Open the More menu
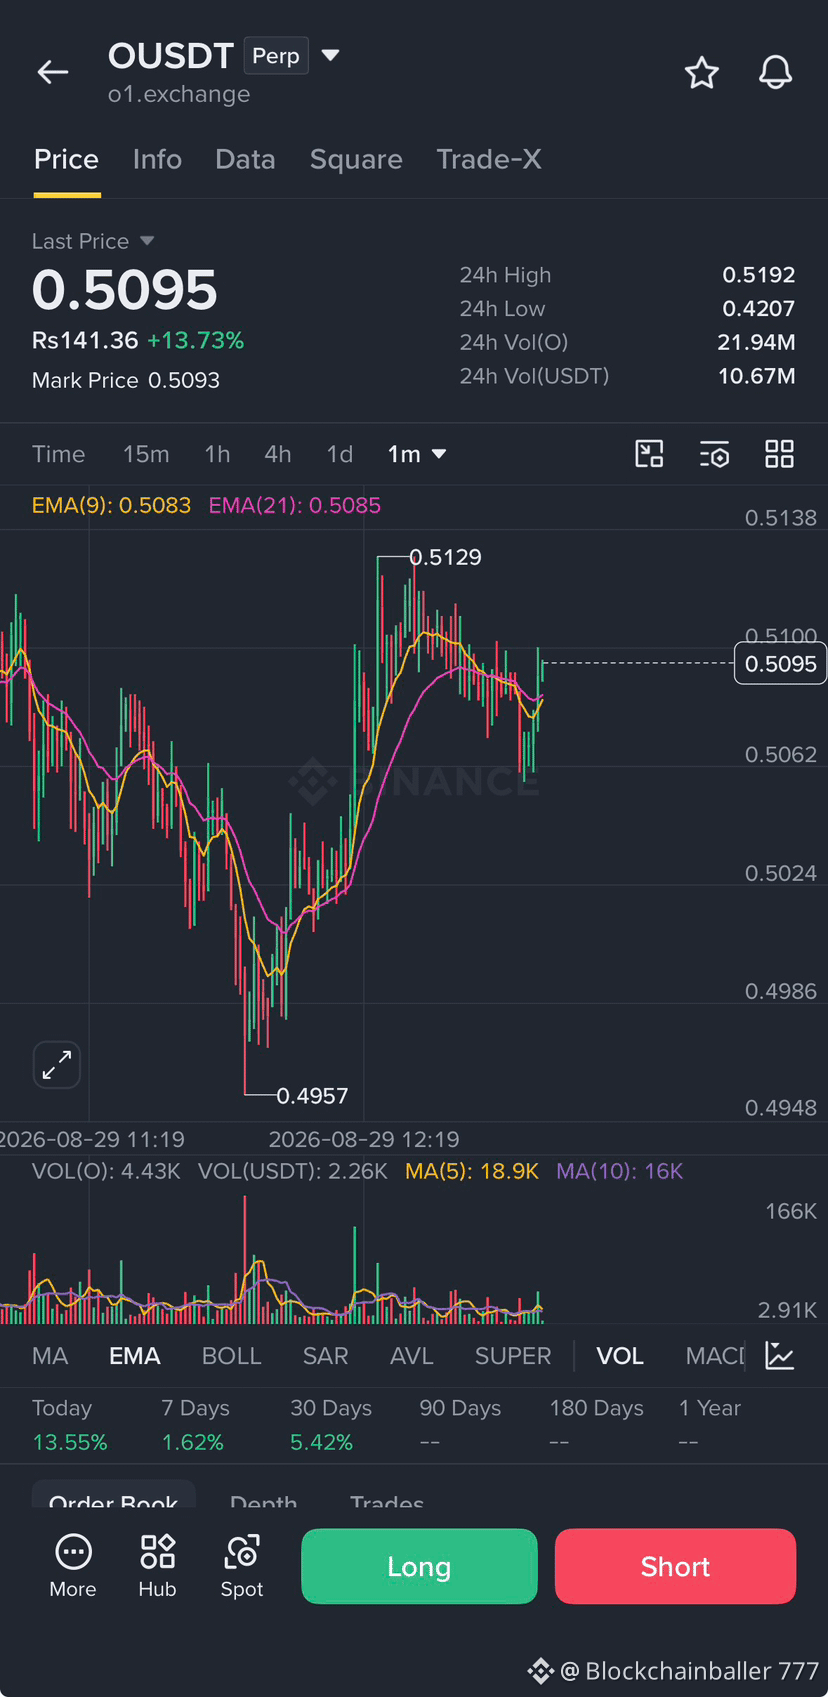The image size is (828, 1697). coord(73,1566)
